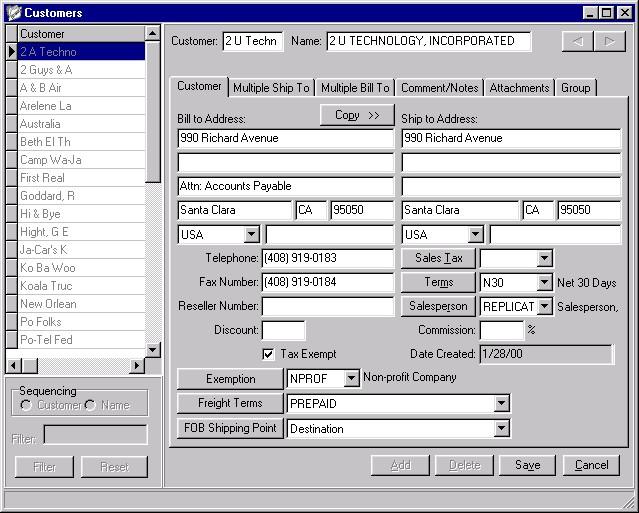This screenshot has height=513, width=639.
Task: Switch to the Multiple Ship To tab
Action: click(271, 88)
